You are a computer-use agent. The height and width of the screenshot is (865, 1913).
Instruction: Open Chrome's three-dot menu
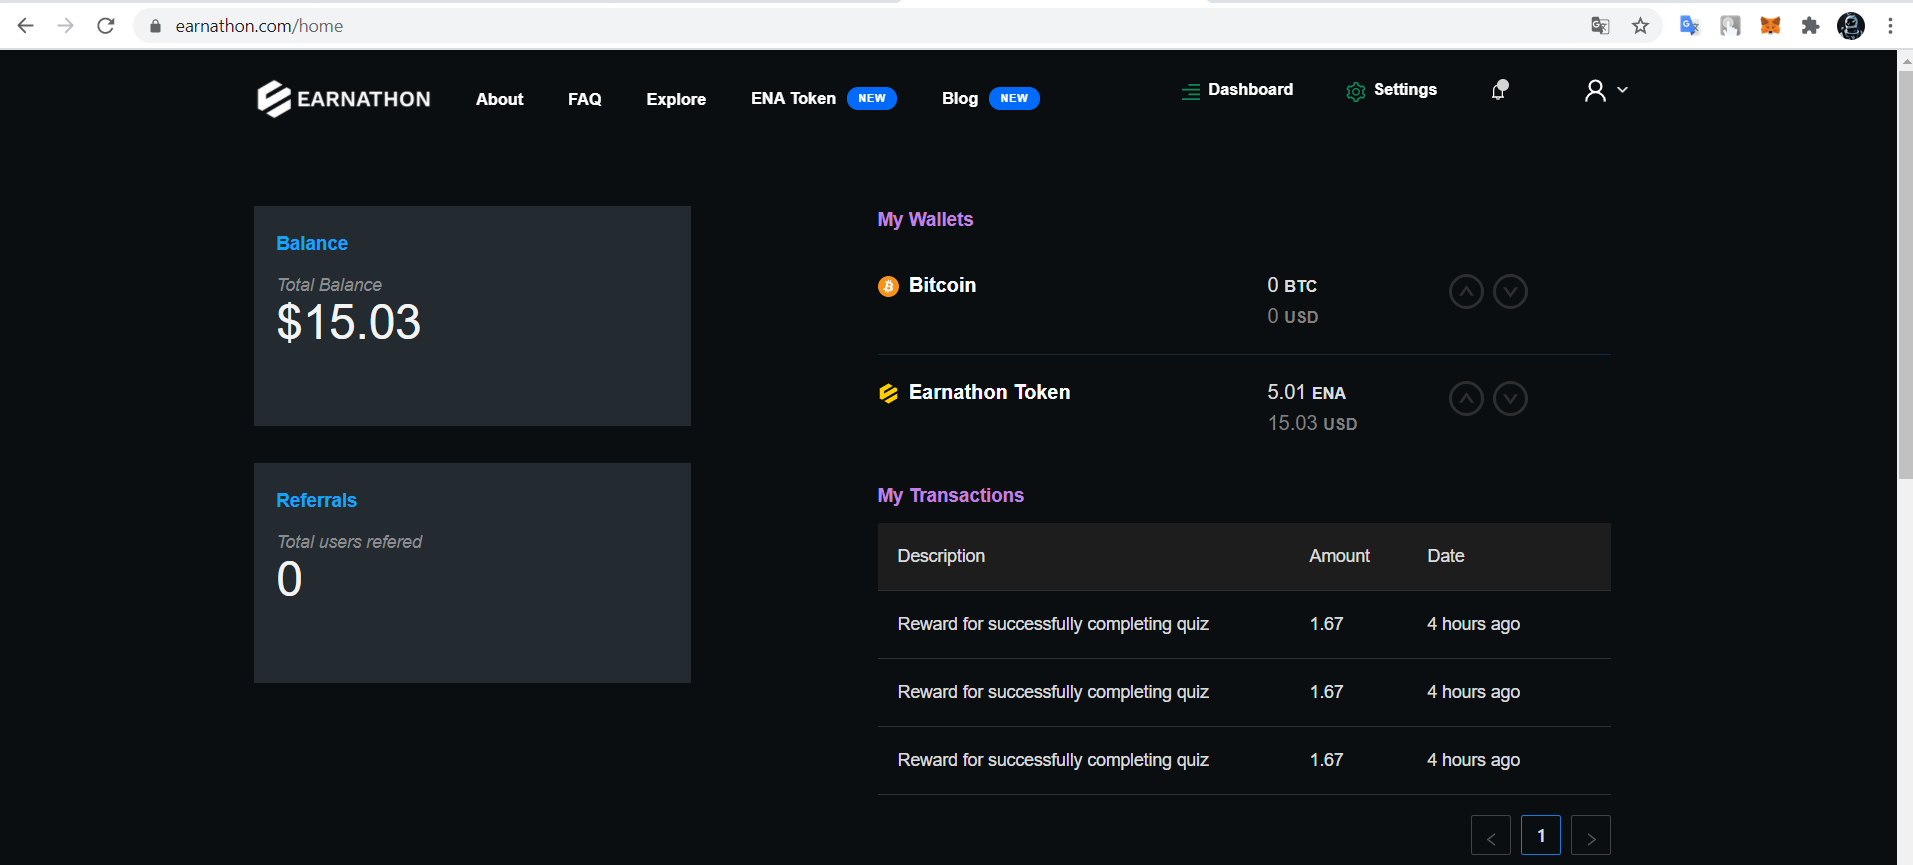click(1890, 26)
